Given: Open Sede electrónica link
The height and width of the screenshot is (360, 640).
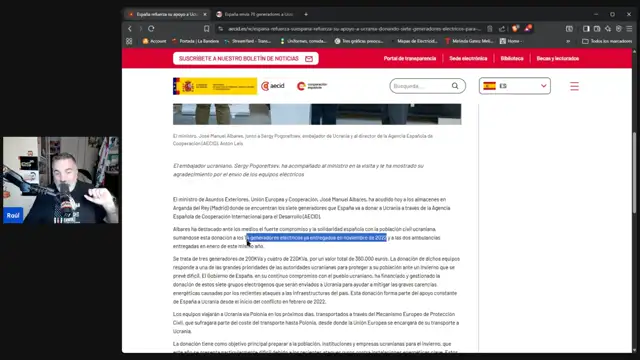Looking at the screenshot, I should 468,58.
